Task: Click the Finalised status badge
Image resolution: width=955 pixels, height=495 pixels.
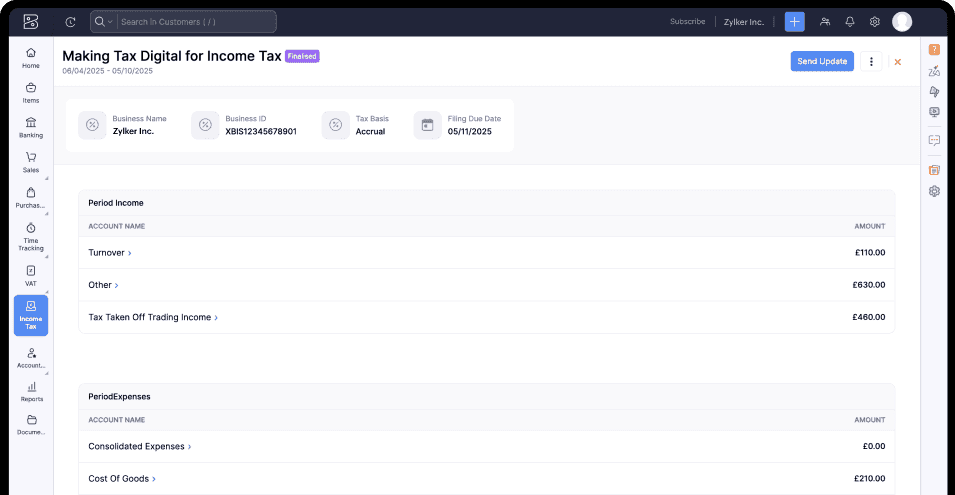Action: tap(302, 56)
